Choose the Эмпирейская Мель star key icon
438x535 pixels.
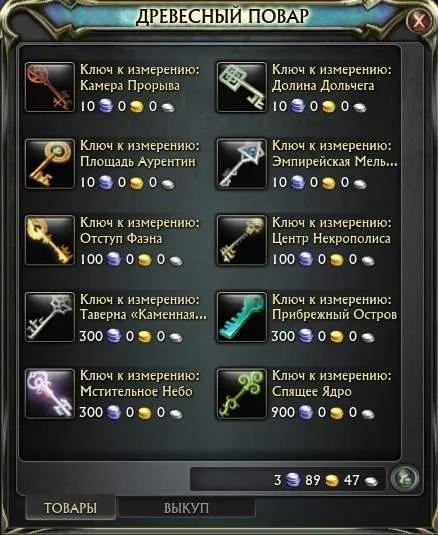coord(242,163)
